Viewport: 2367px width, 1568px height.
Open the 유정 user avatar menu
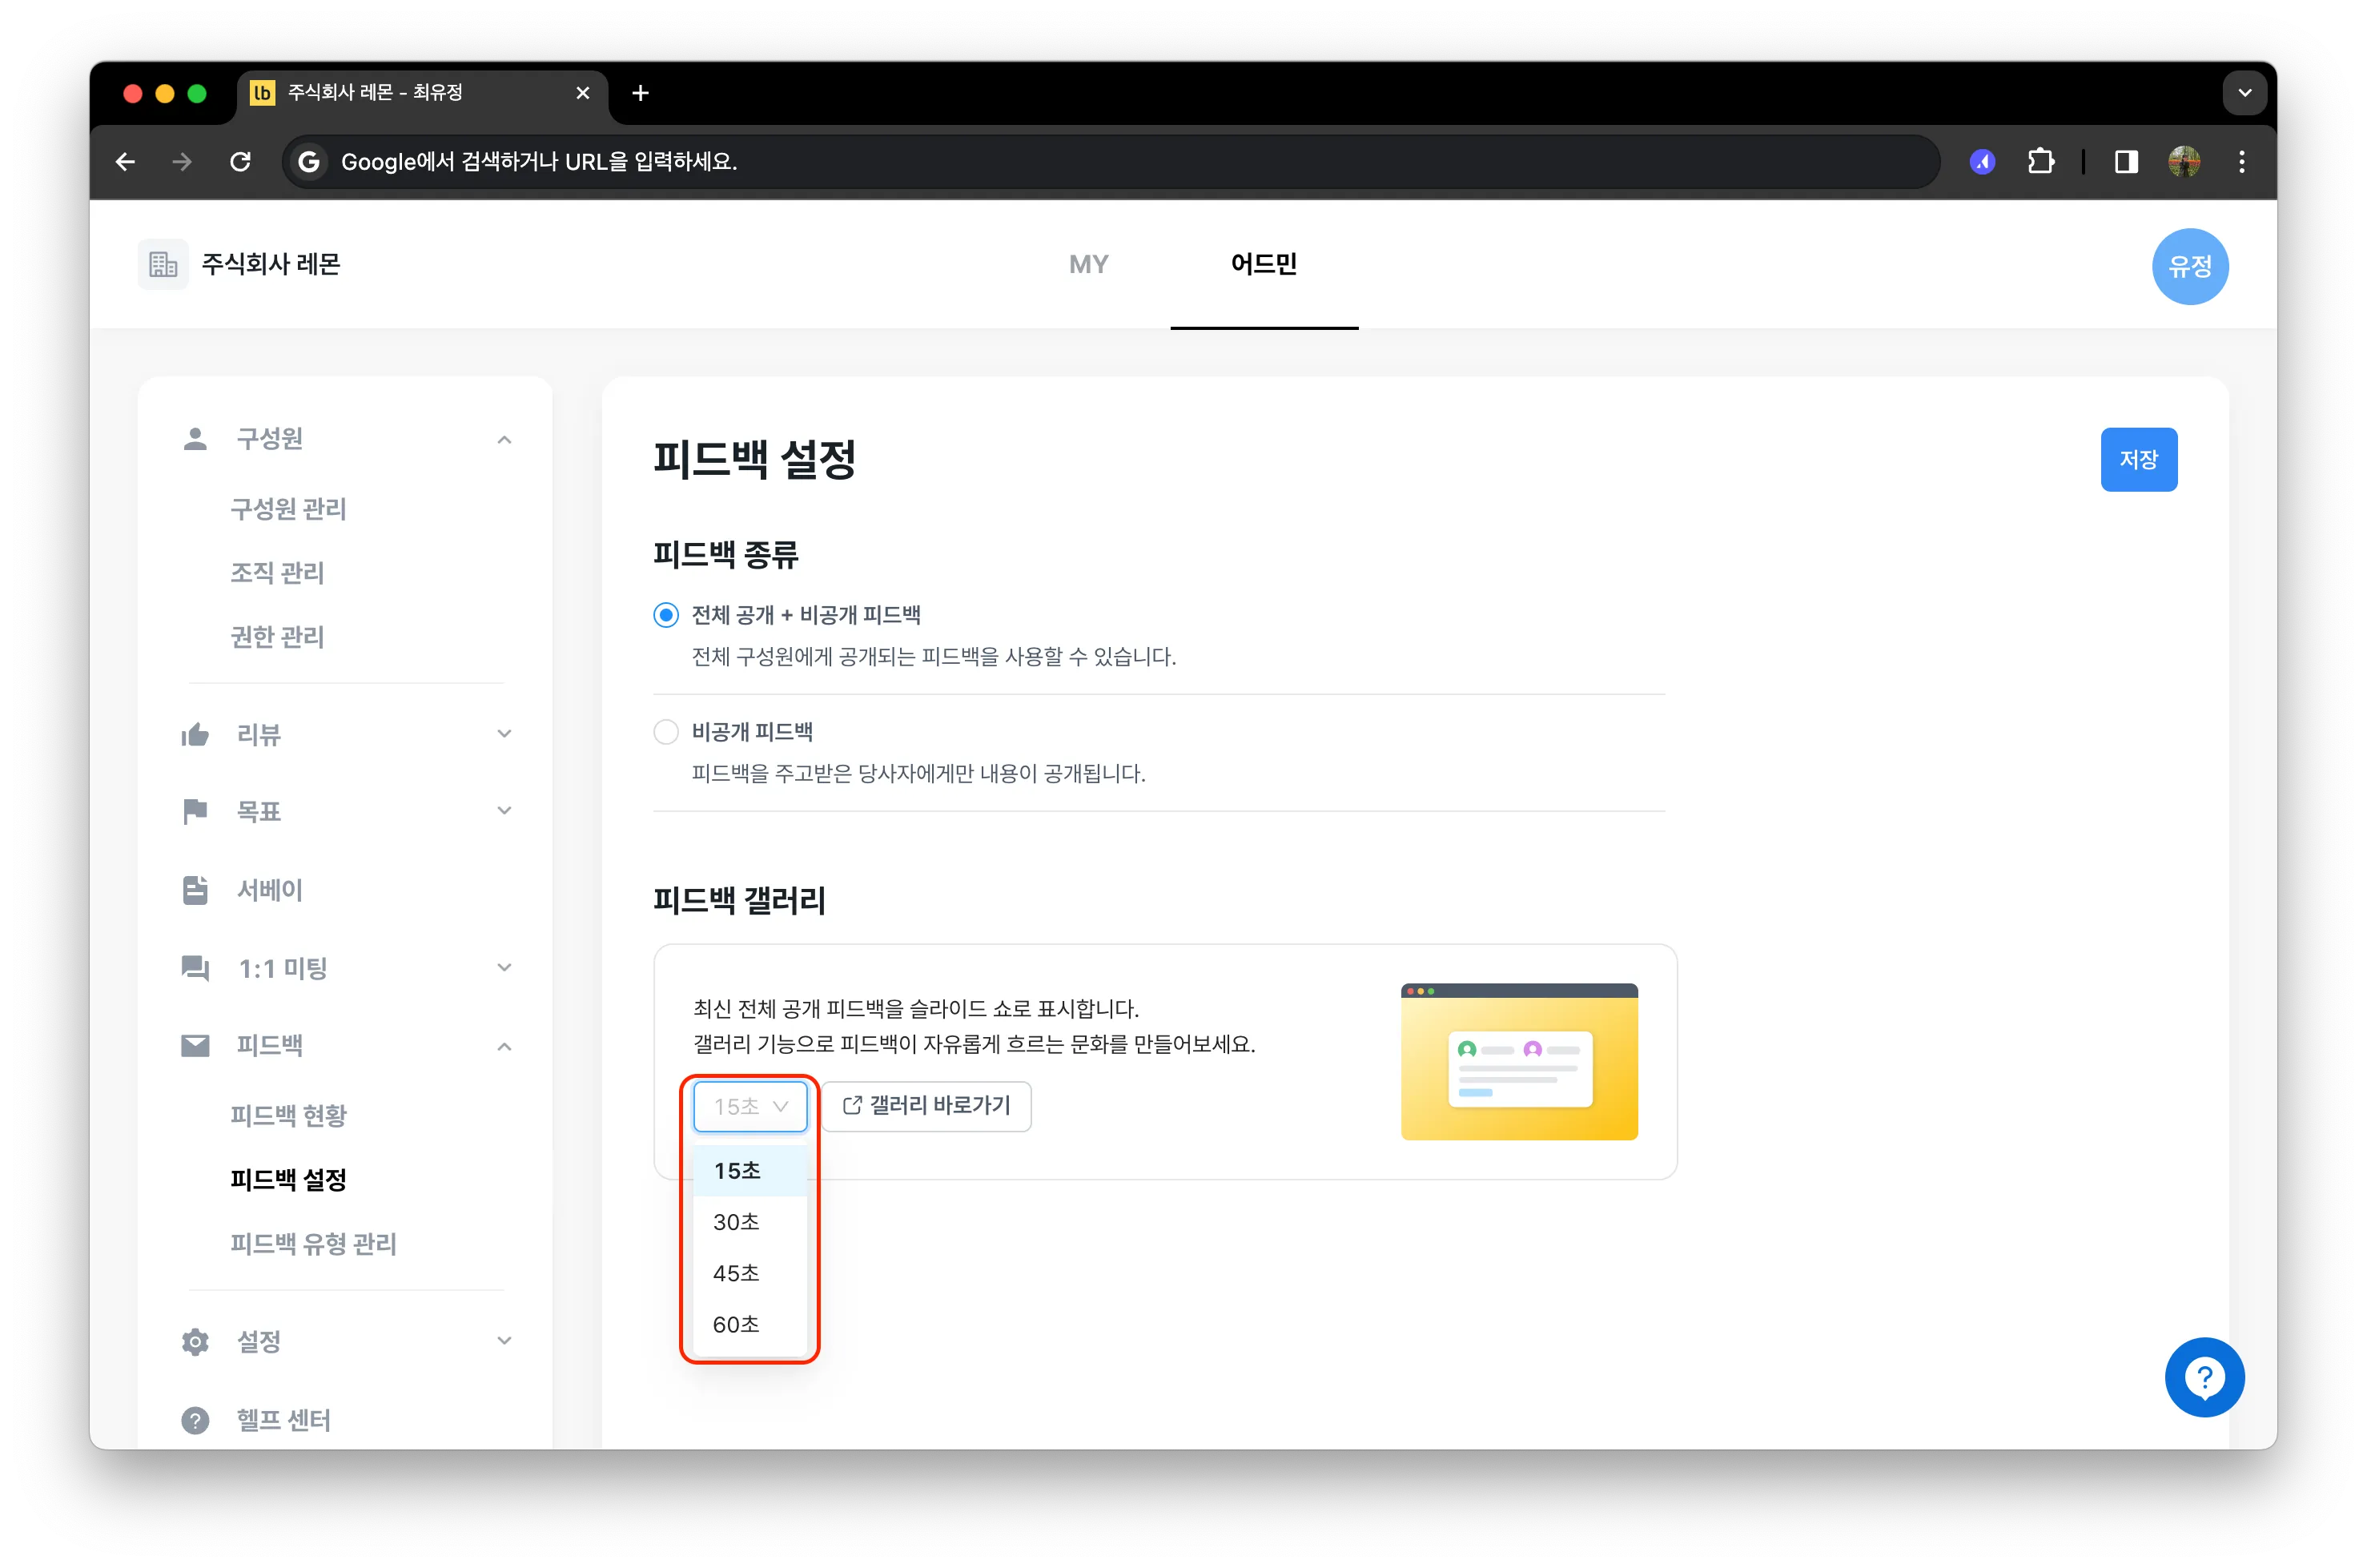pos(2190,266)
